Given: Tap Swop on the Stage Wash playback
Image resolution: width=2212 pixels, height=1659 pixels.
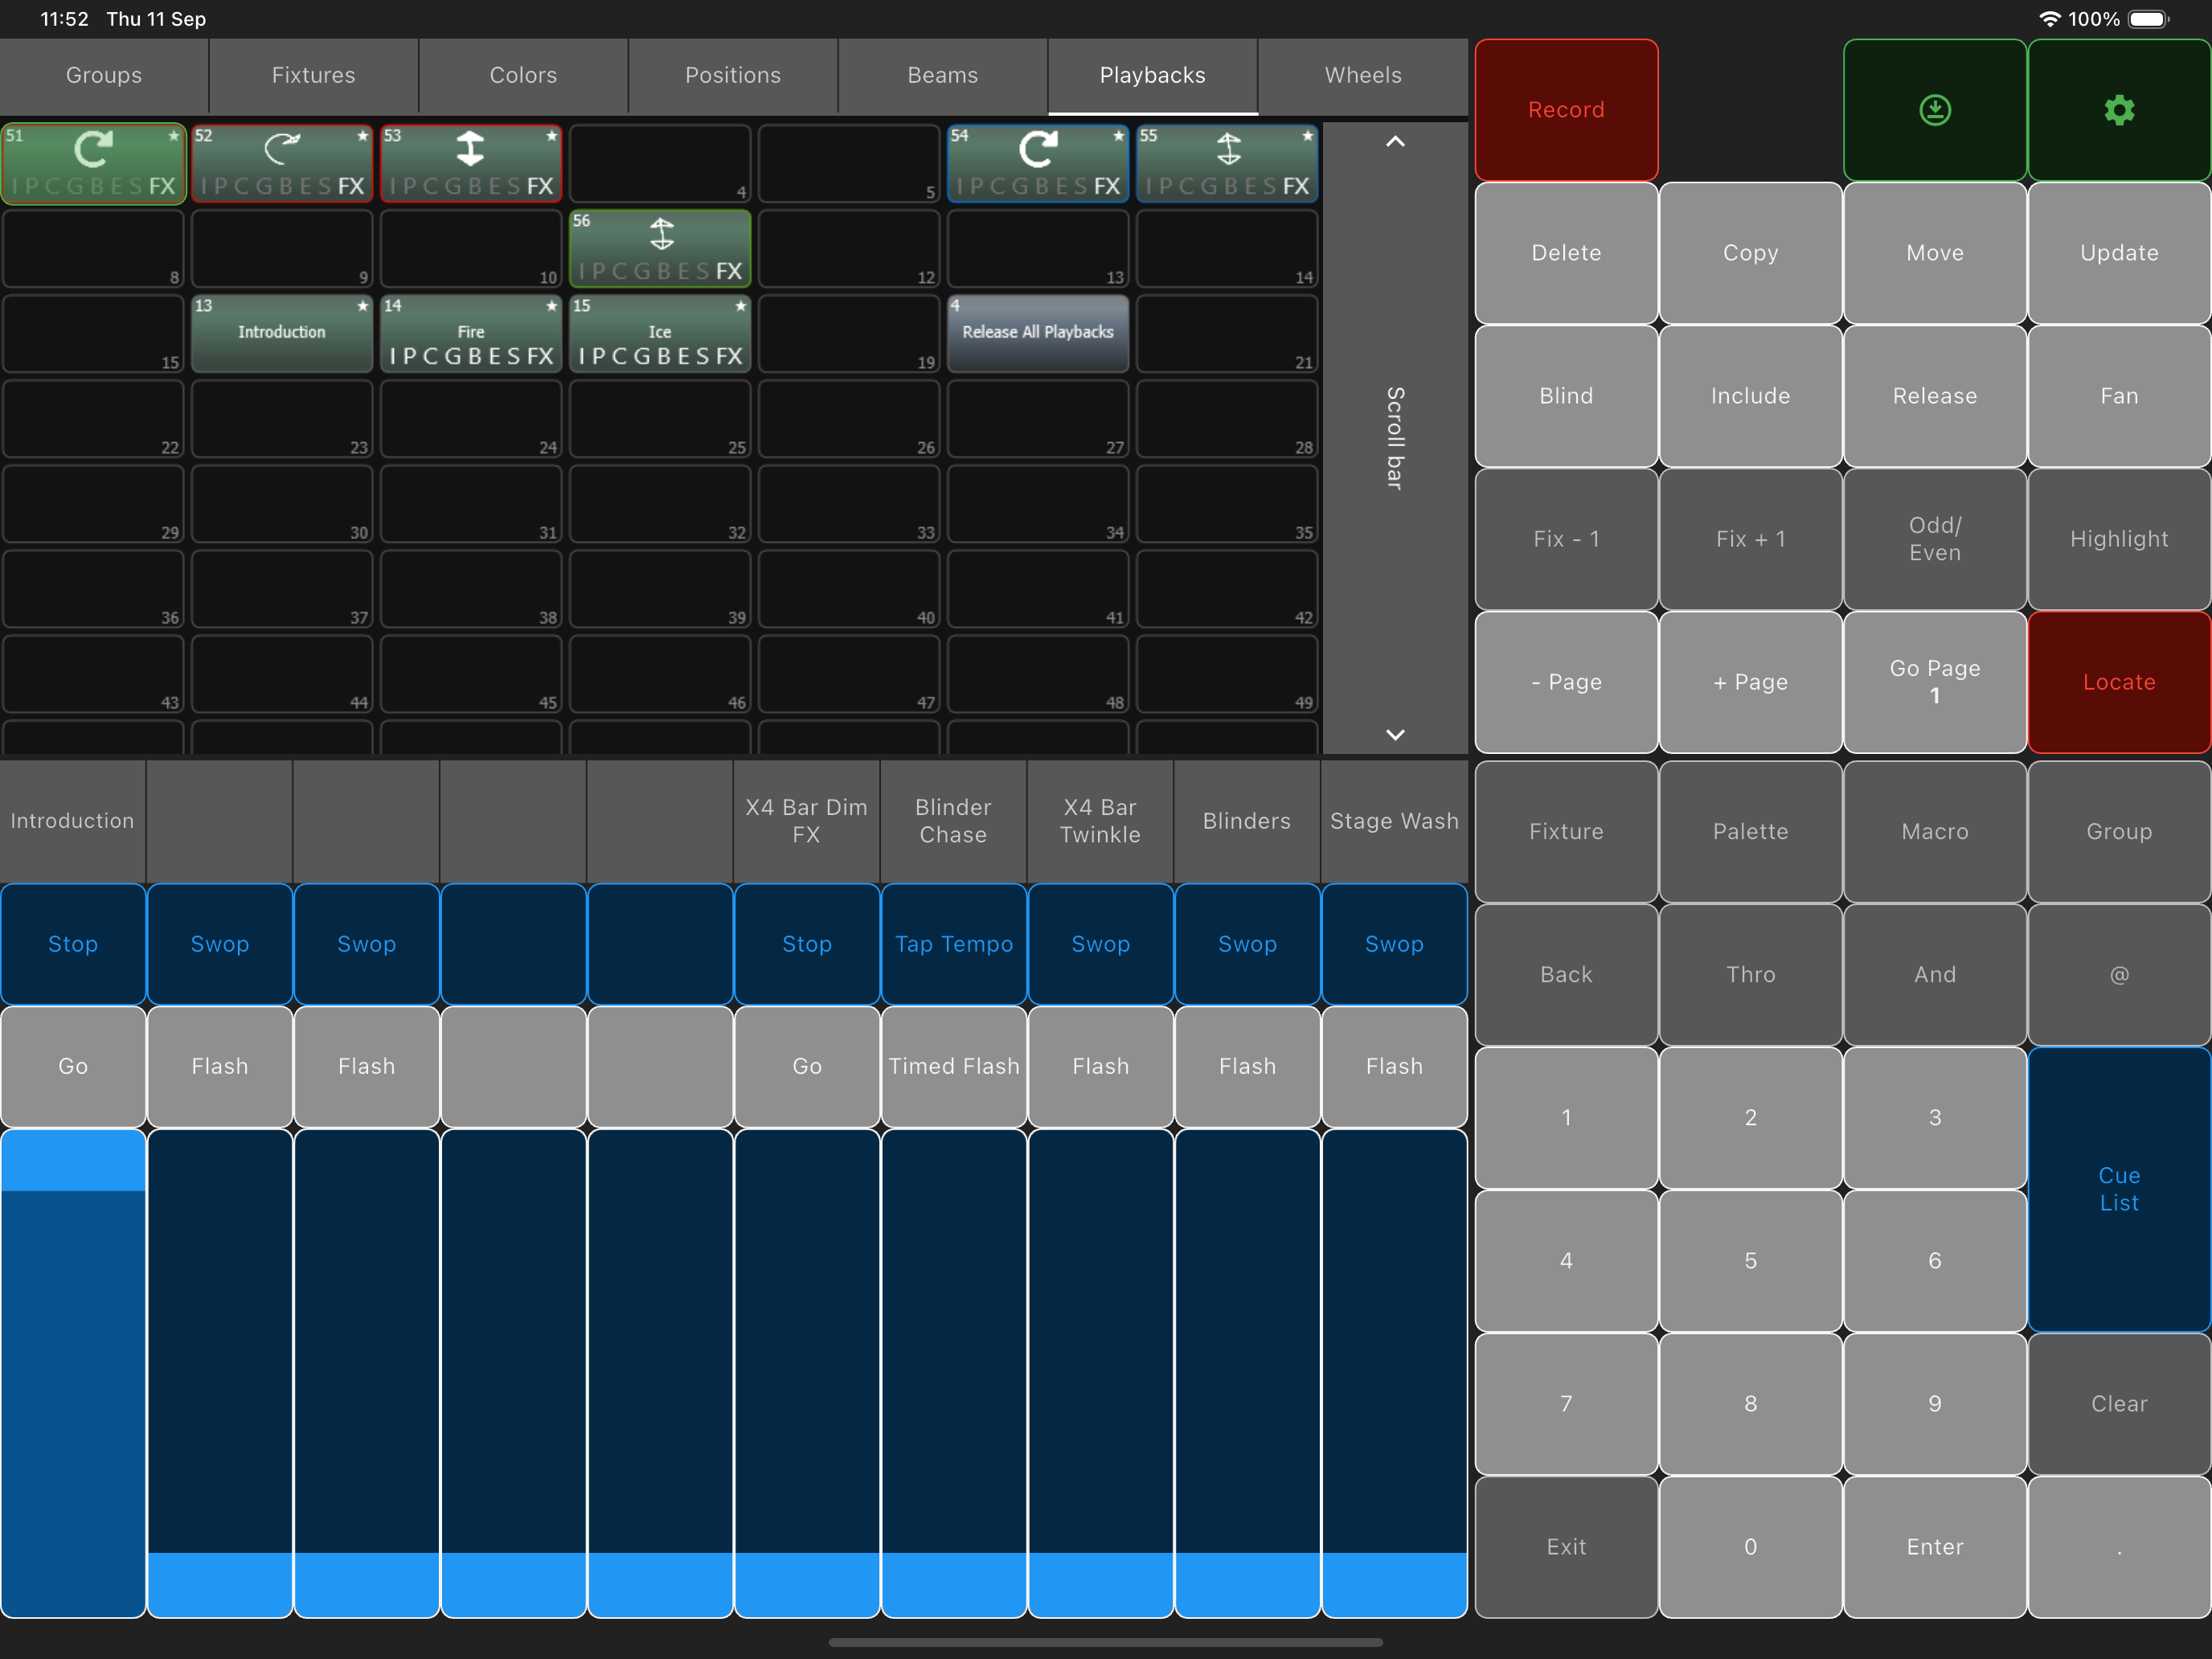Looking at the screenshot, I should 1394,944.
